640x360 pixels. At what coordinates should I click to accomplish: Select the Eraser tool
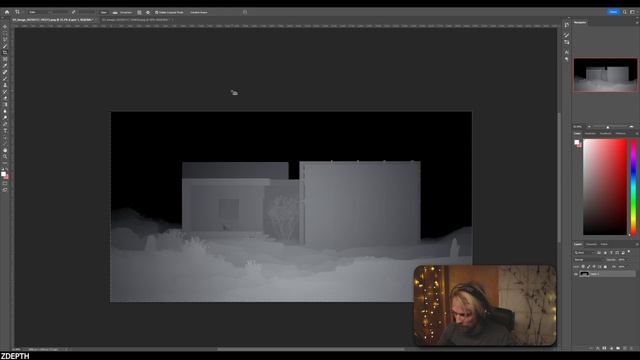click(x=5, y=98)
